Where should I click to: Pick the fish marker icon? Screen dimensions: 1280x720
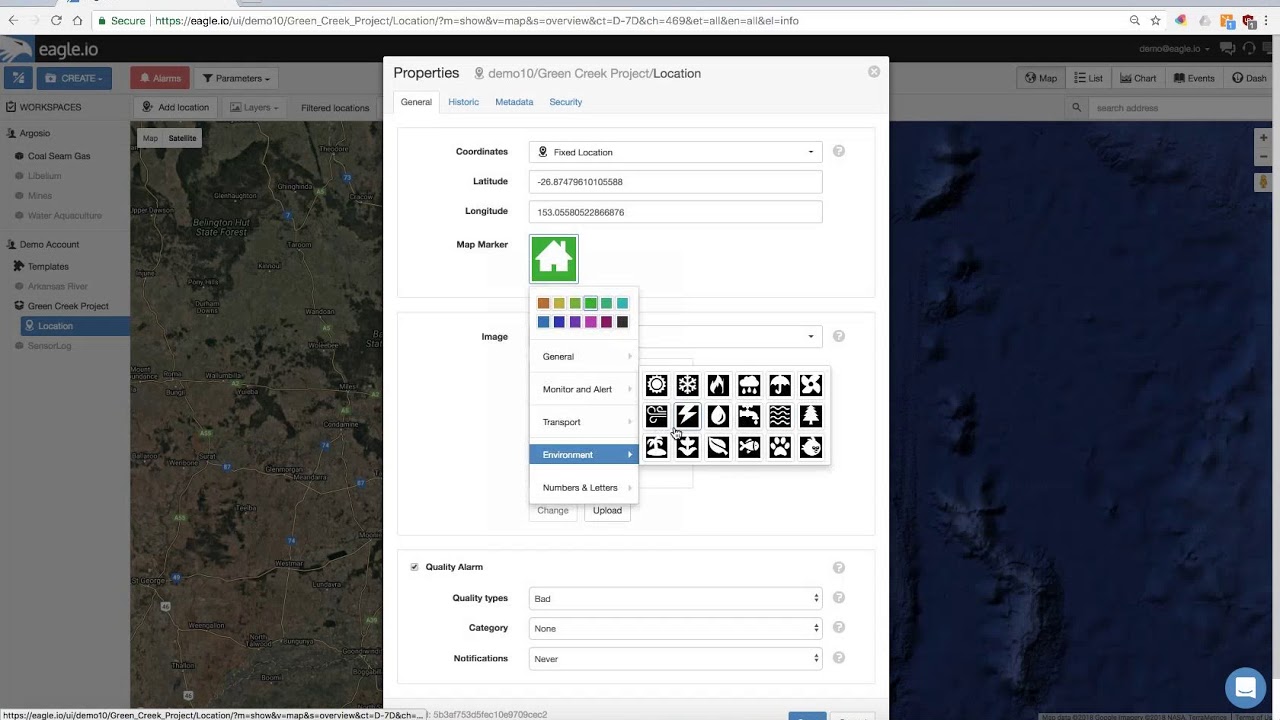click(749, 447)
